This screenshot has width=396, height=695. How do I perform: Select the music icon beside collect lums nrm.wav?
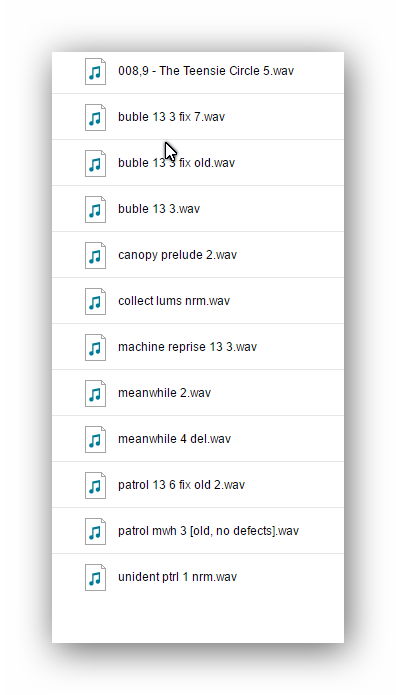click(x=95, y=301)
